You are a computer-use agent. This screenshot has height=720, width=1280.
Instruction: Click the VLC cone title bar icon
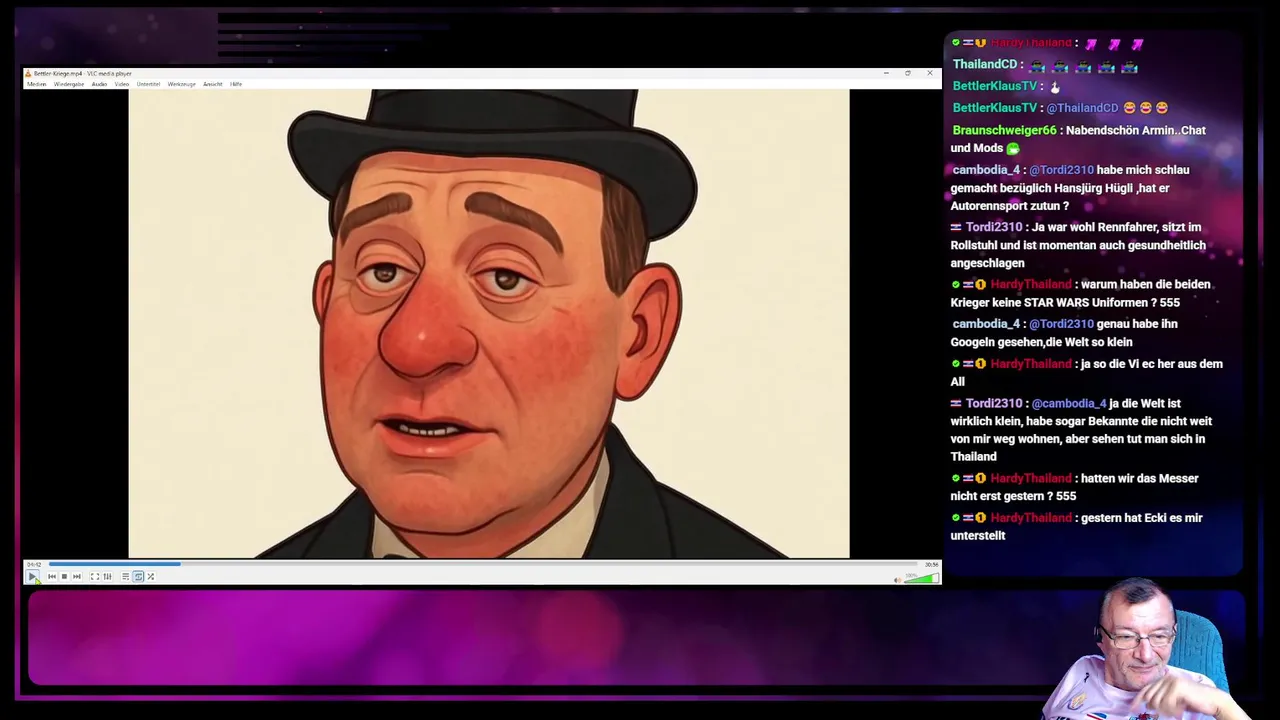[28, 74]
